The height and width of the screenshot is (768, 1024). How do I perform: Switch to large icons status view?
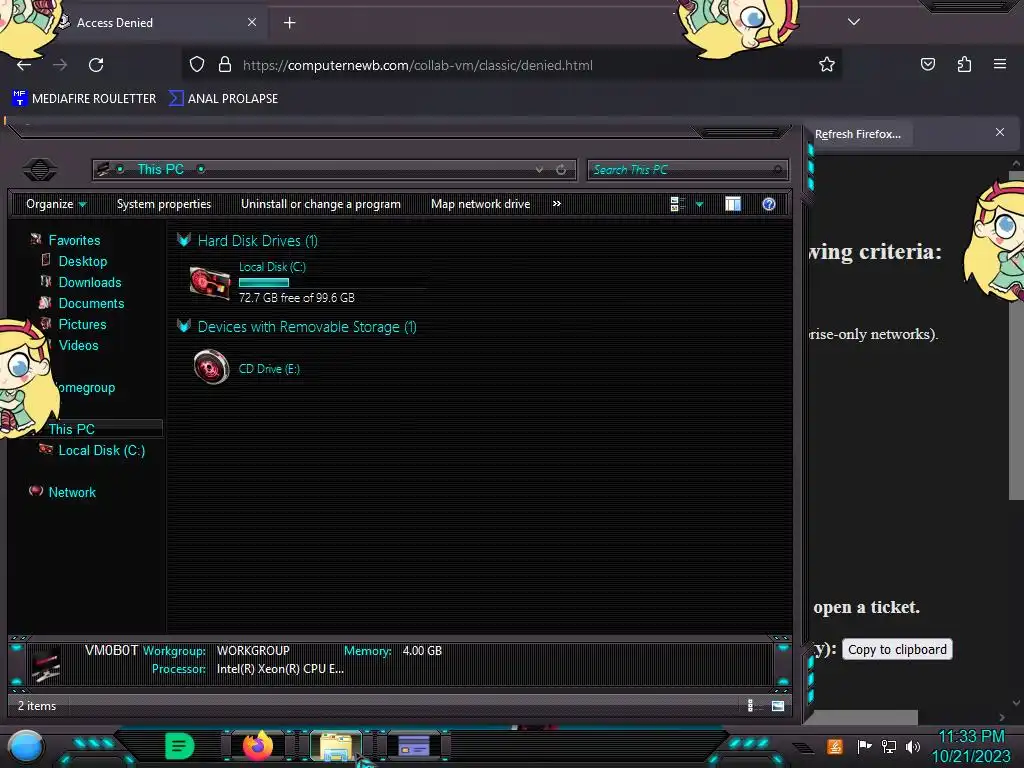click(x=777, y=705)
